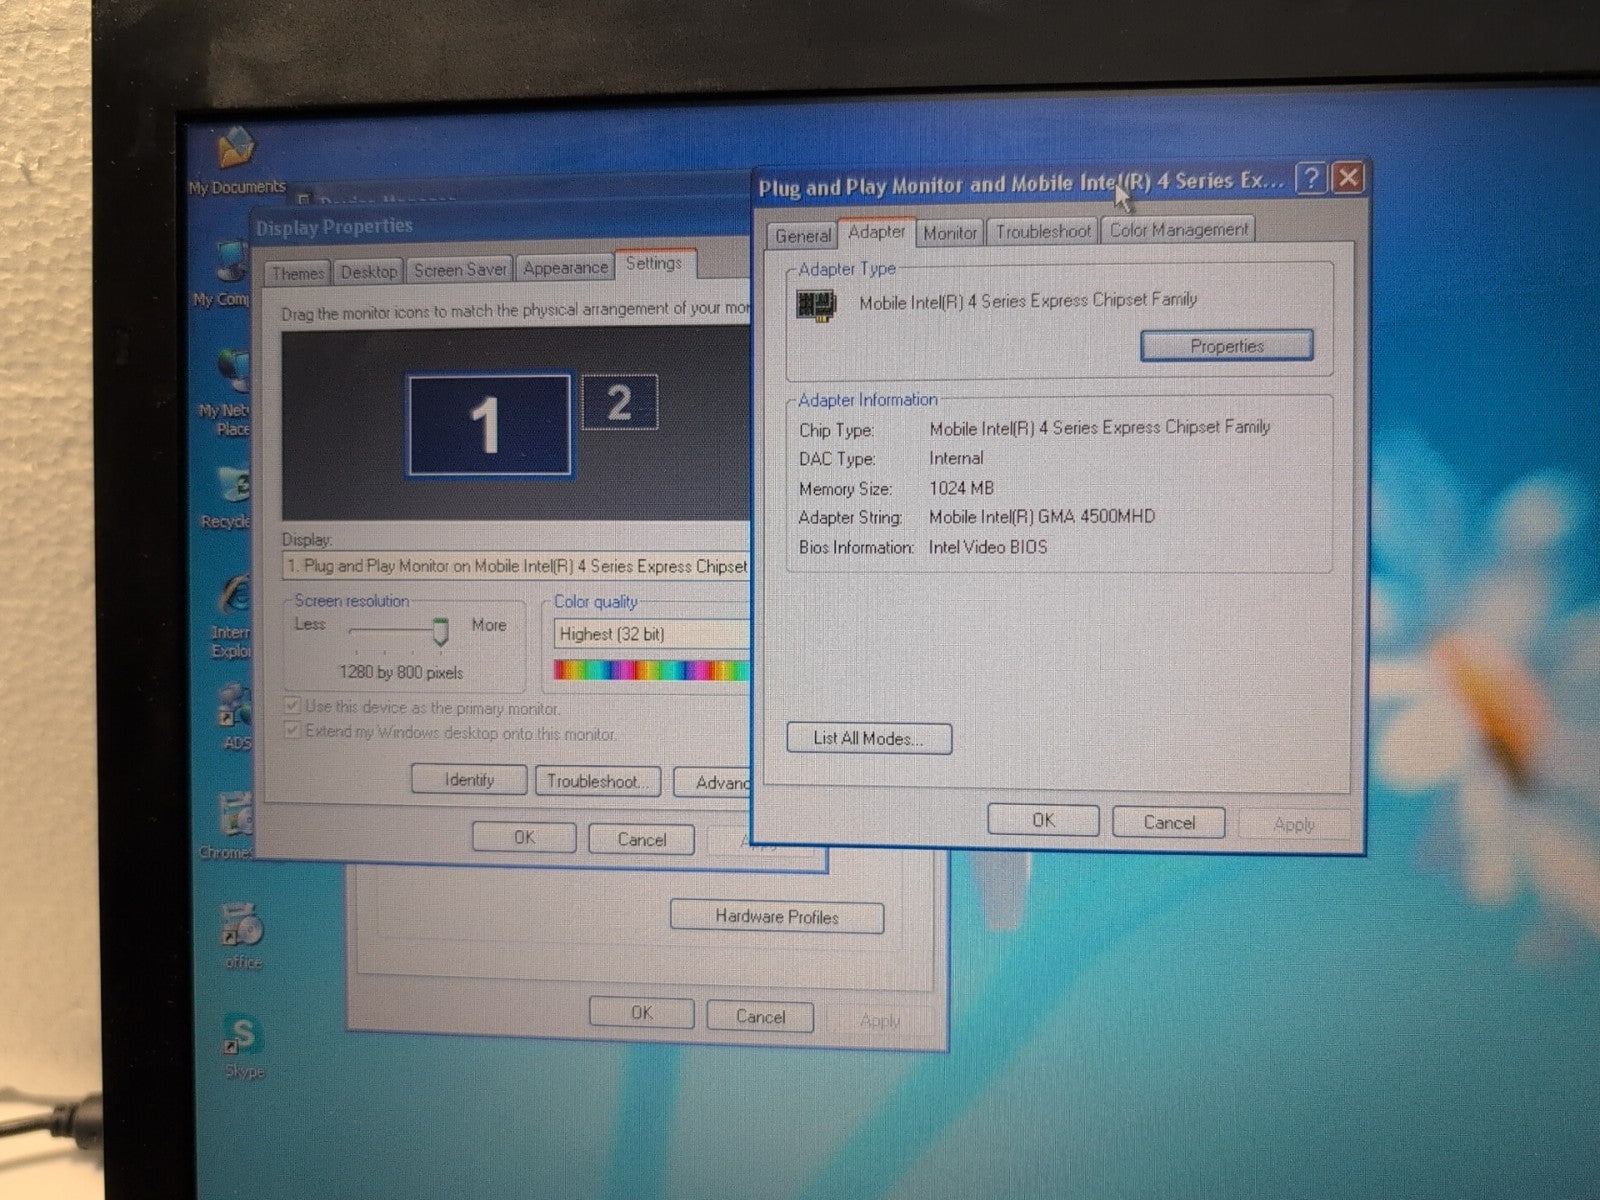Screen dimensions: 1600x1200
Task: Click OK in the Display Properties window
Action: [x=524, y=837]
